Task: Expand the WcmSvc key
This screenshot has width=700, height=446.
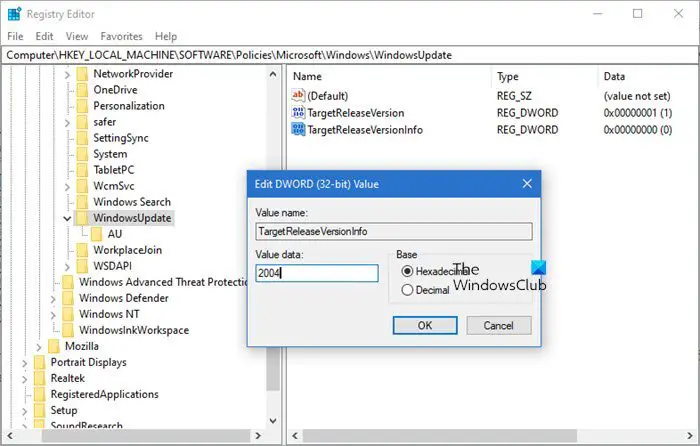Action: [x=67, y=187]
